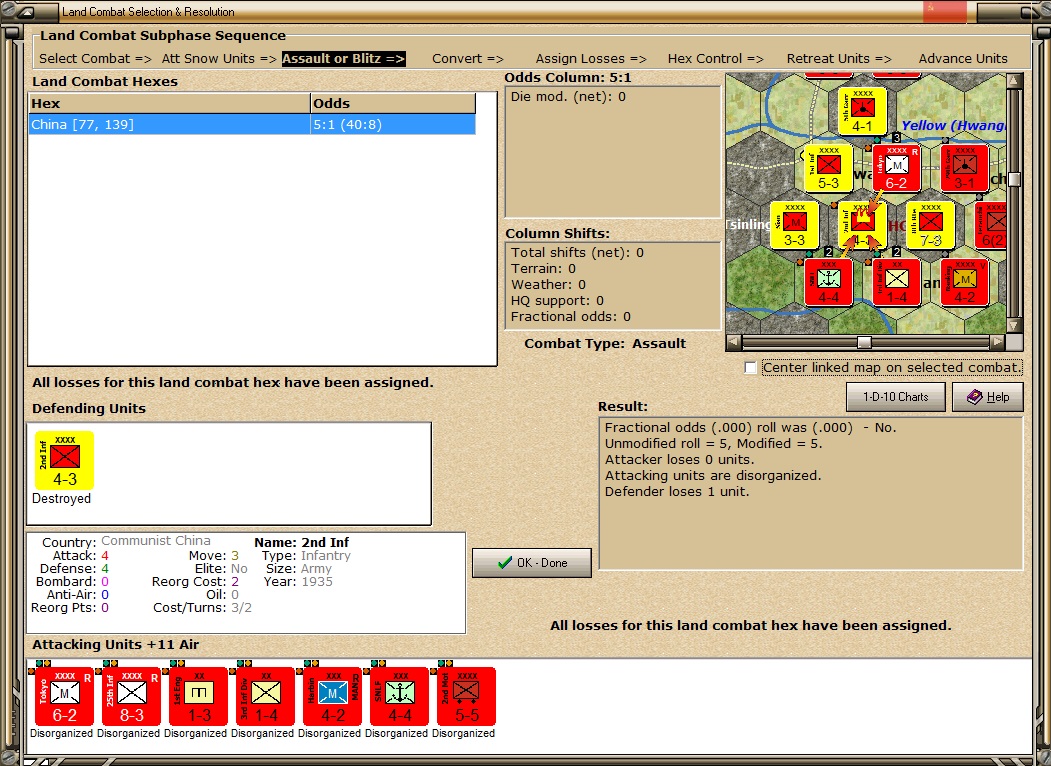1051x766 pixels.
Task: Click the 4-1 garrison counter on map
Action: 863,111
